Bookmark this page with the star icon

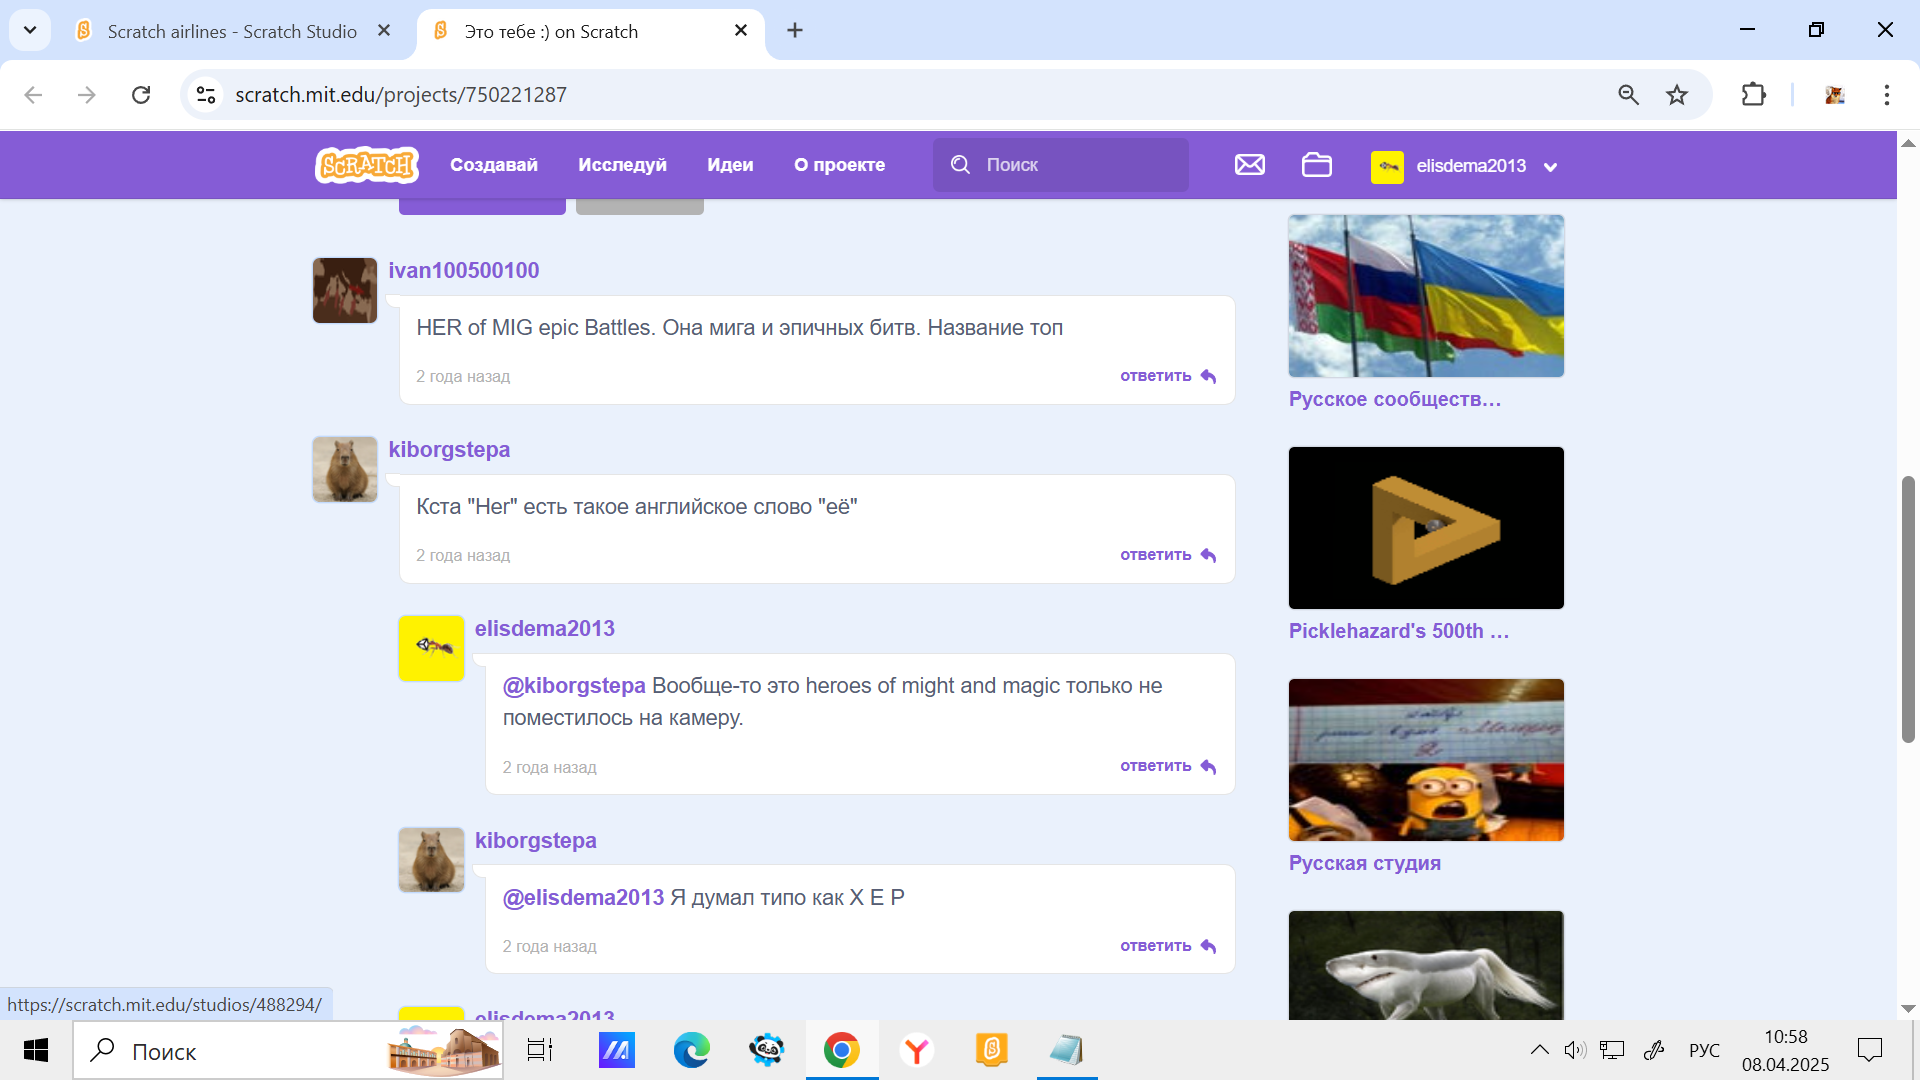(x=1677, y=95)
